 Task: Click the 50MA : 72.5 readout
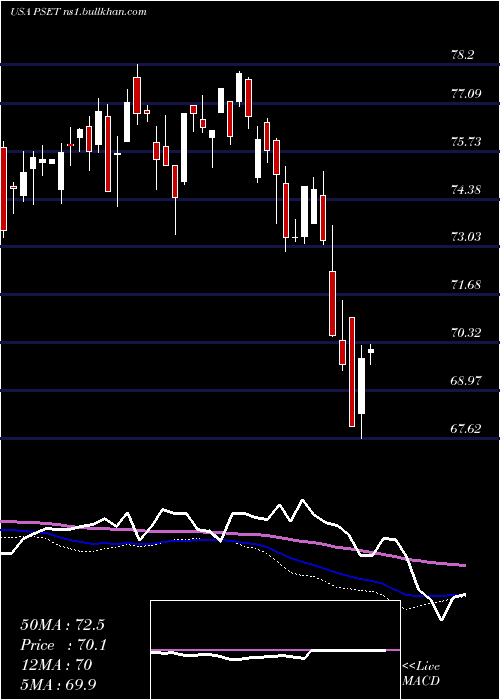point(62,625)
